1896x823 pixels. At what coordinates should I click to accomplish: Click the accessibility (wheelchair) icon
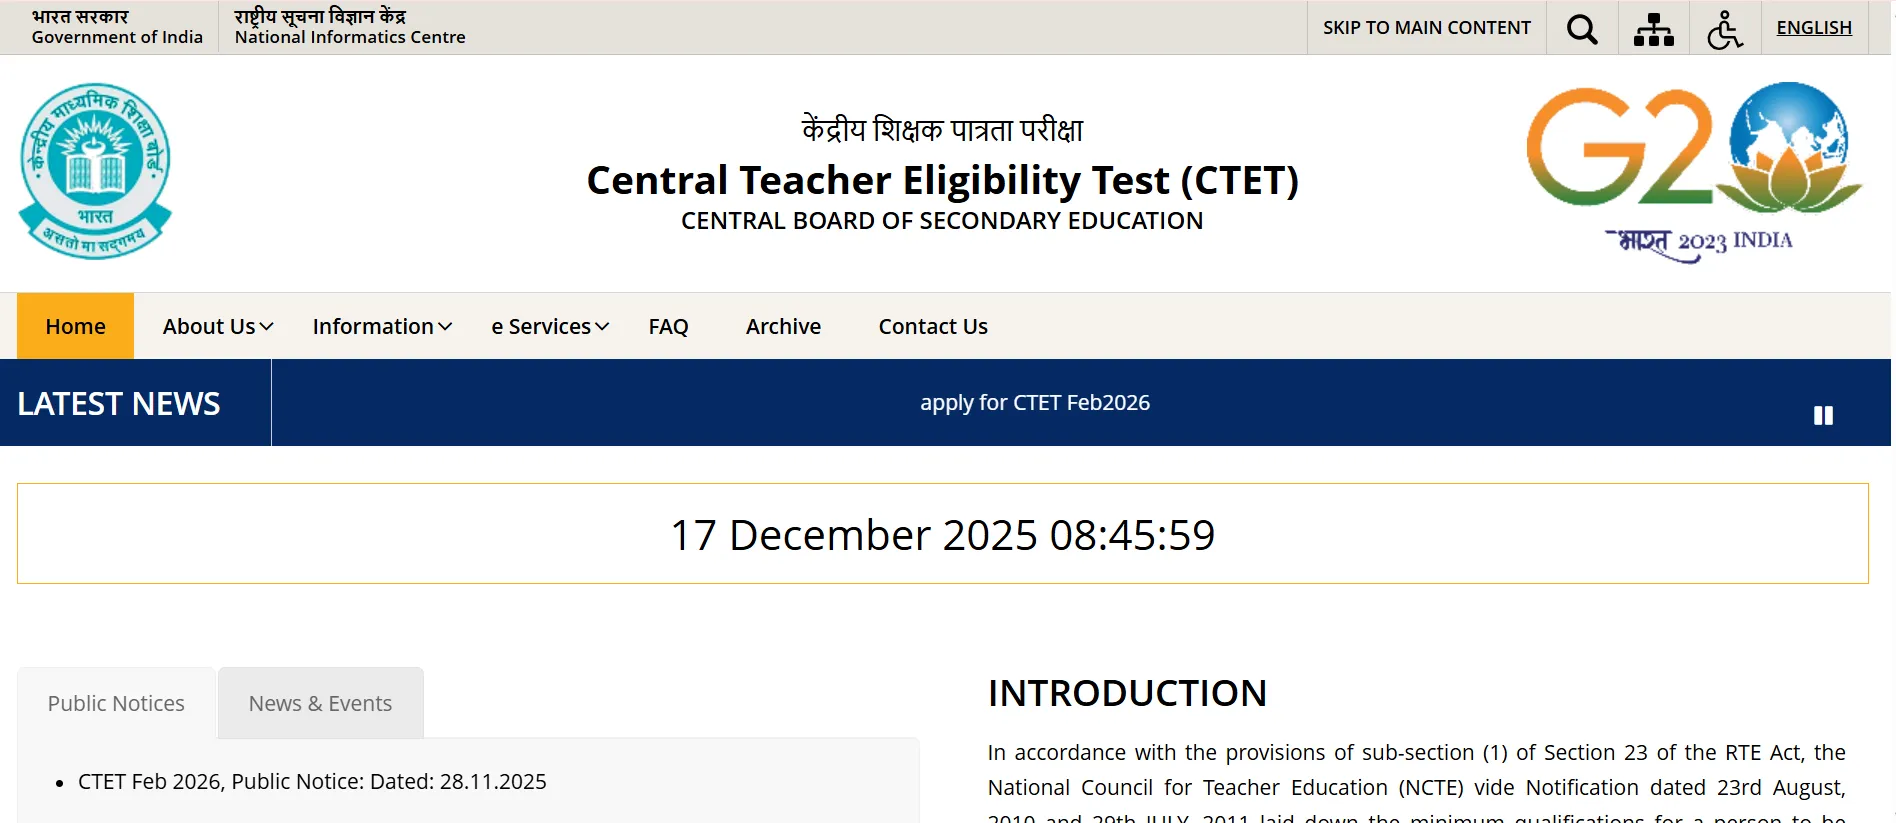pos(1724,28)
